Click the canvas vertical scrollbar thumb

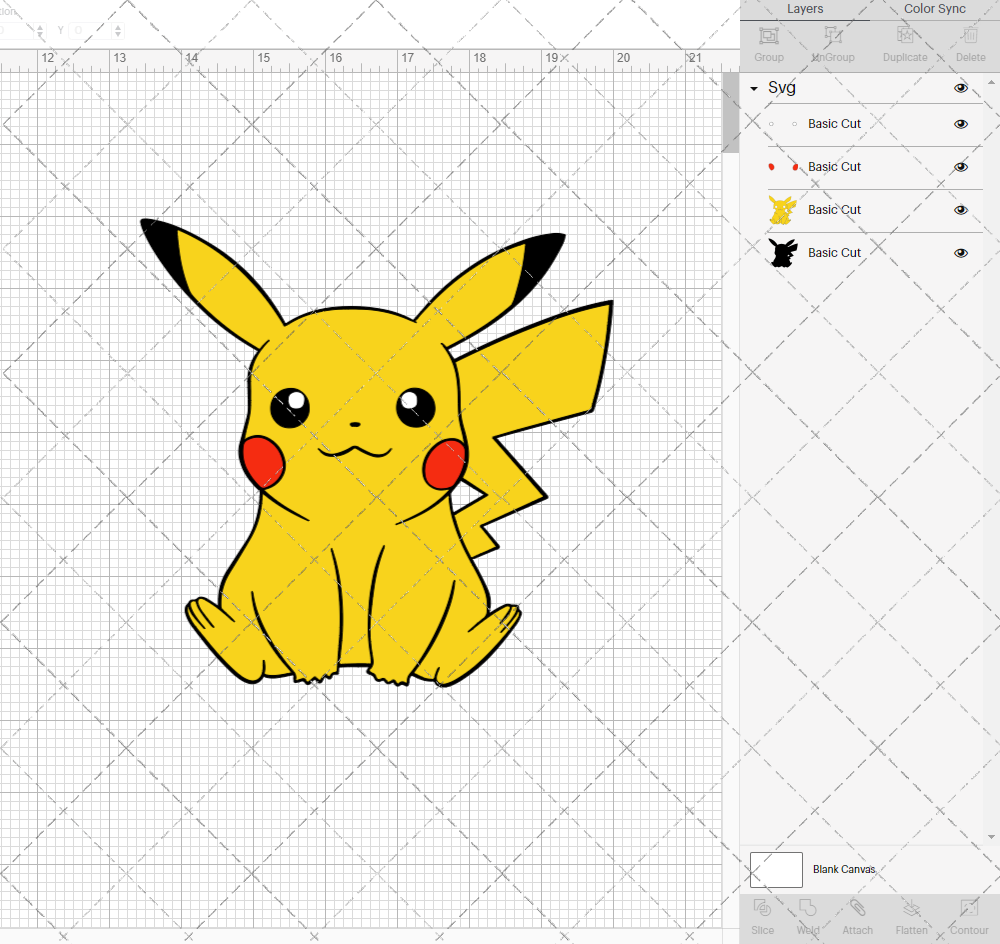click(730, 112)
